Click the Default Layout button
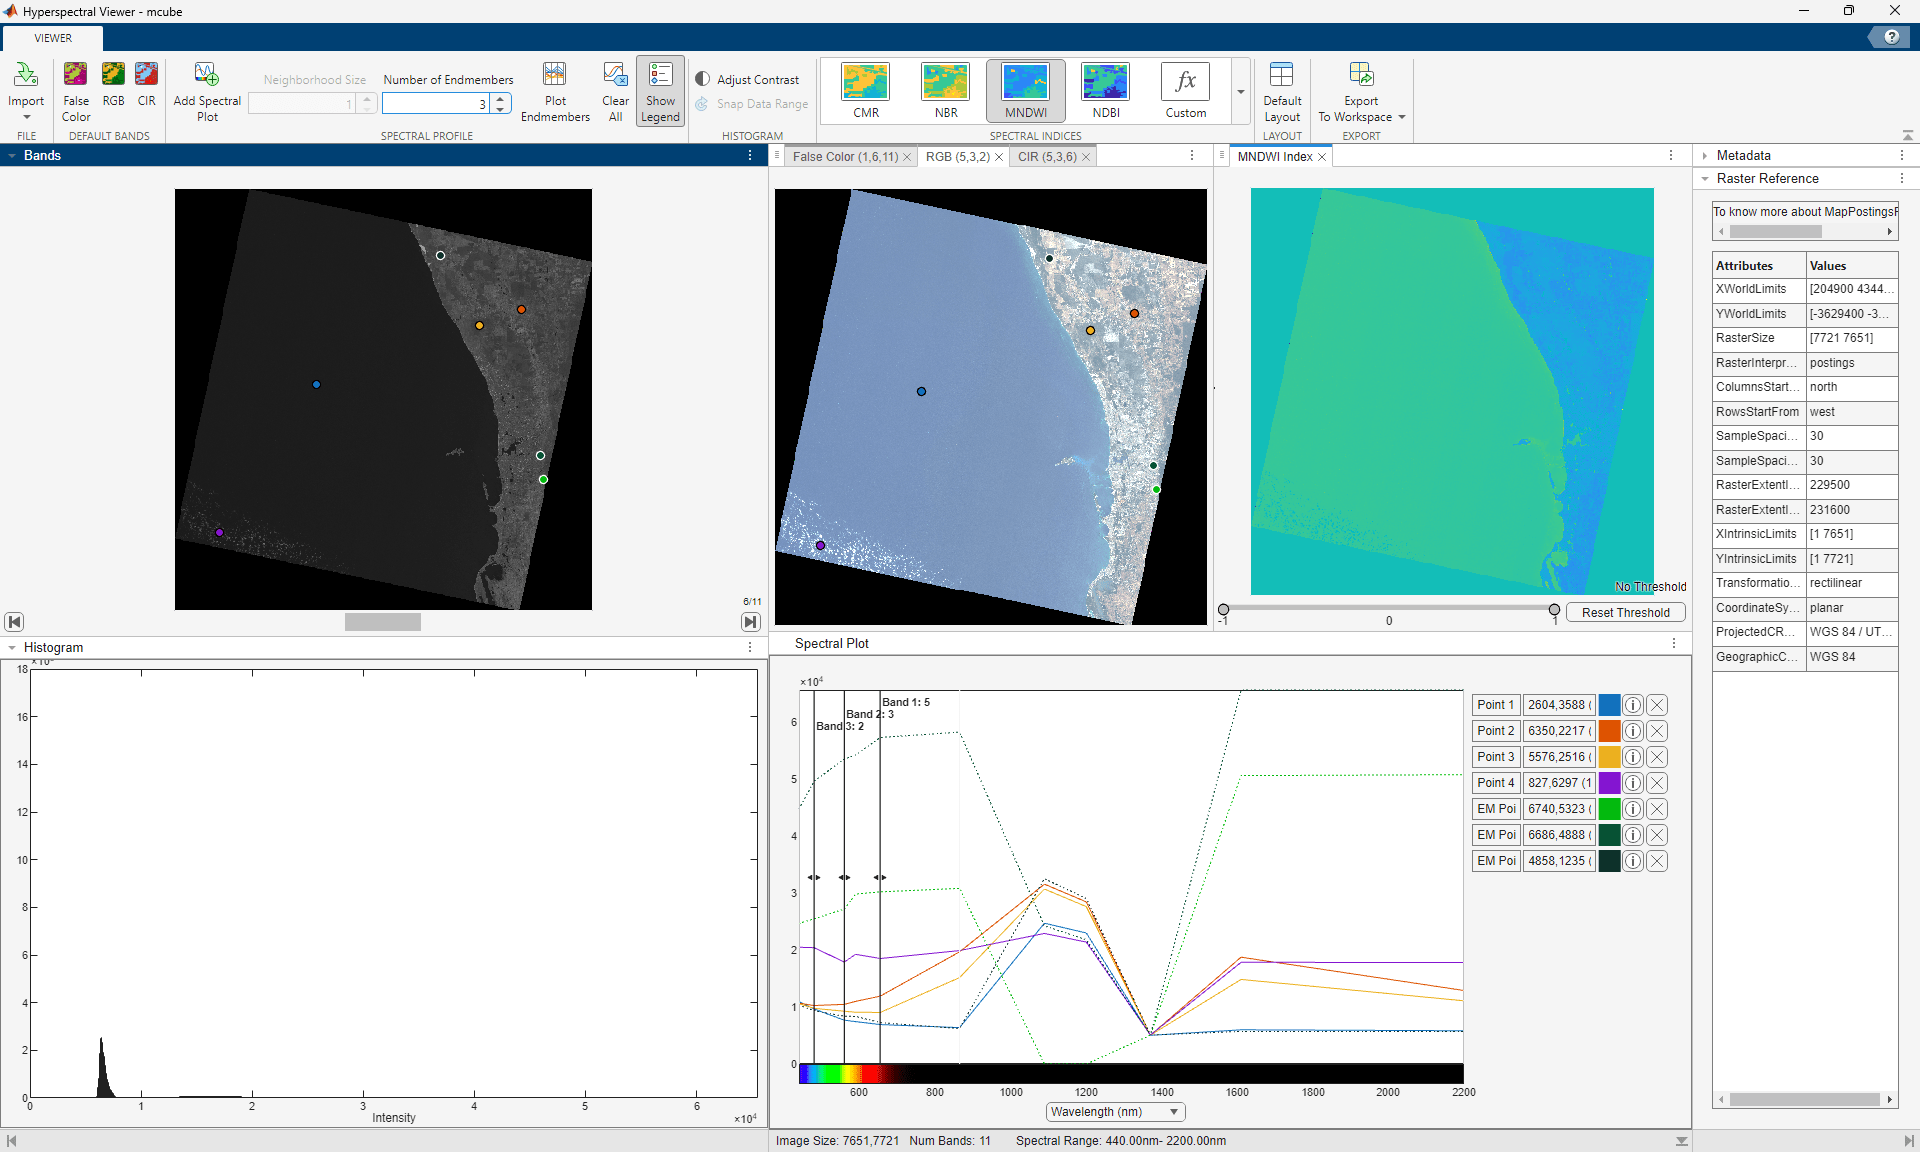Viewport: 1920px width, 1152px height. (x=1282, y=88)
